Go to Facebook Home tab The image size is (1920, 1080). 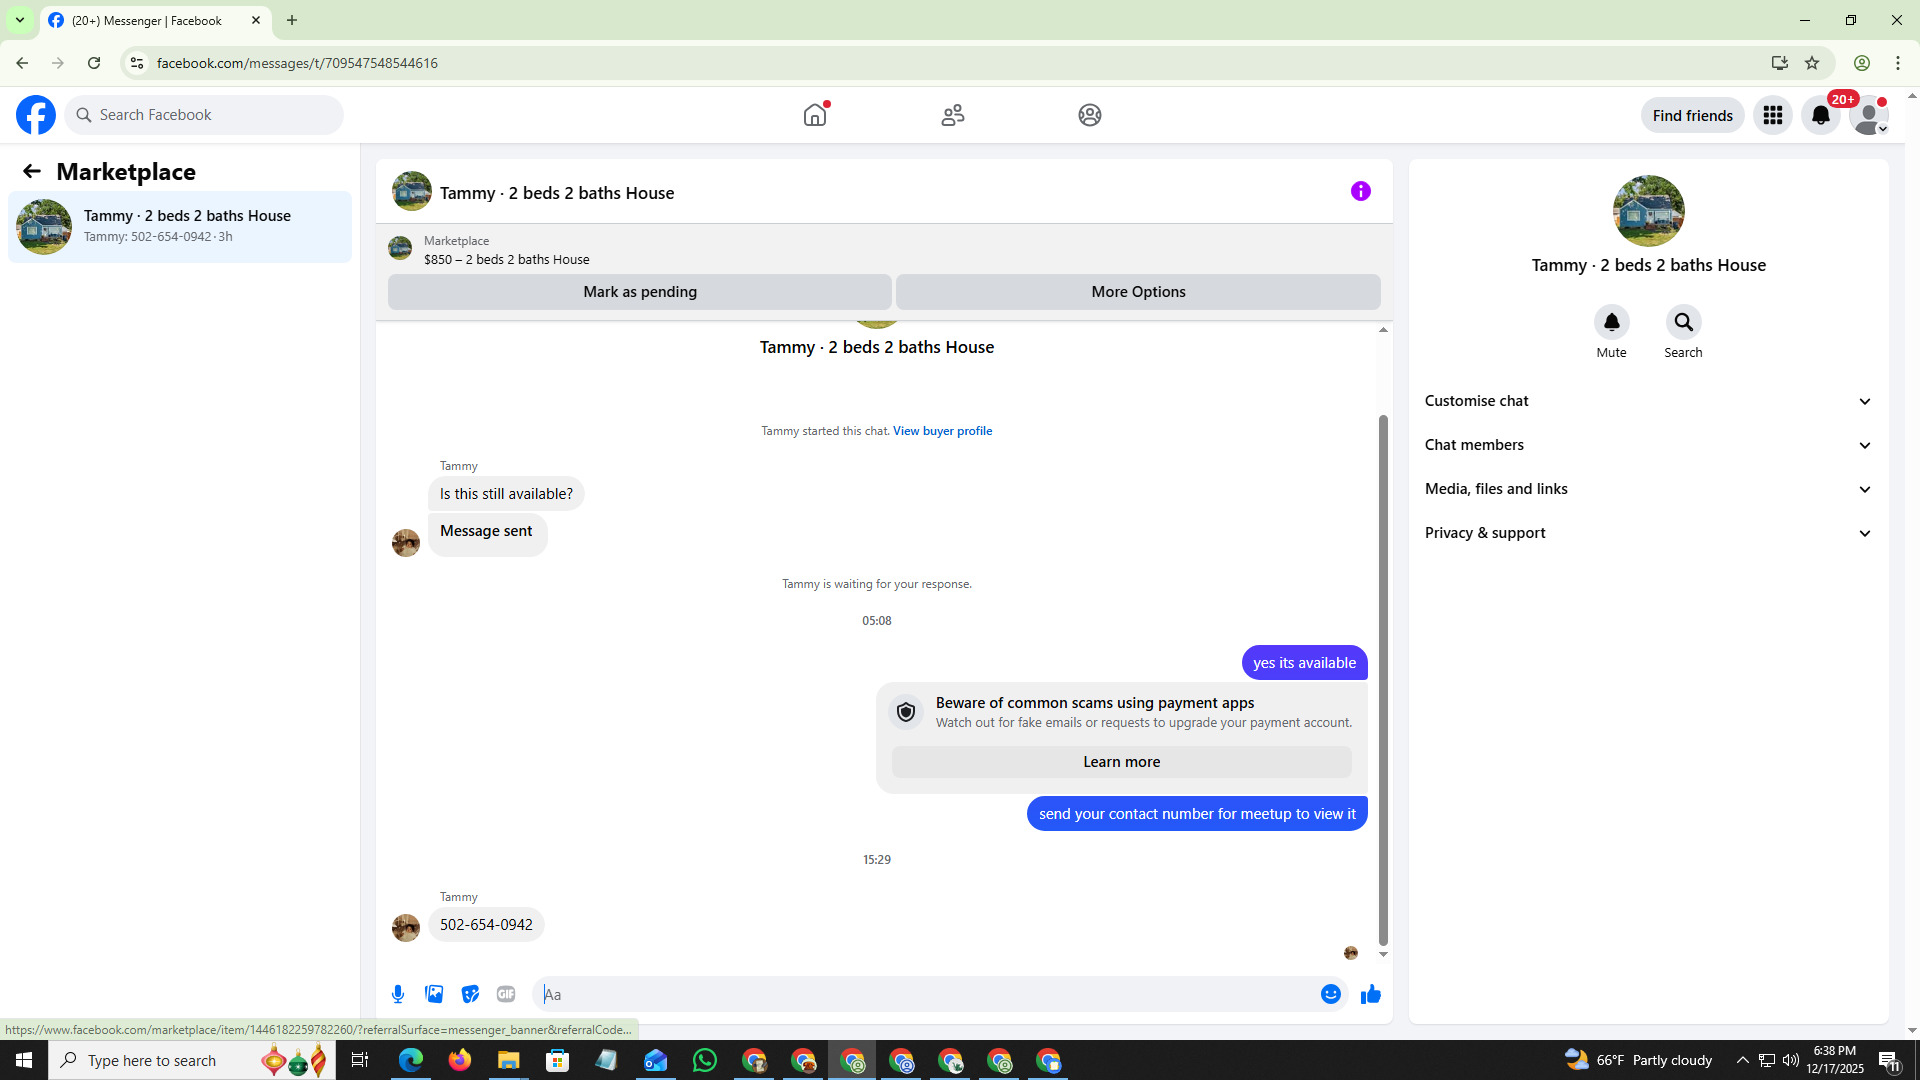pyautogui.click(x=815, y=115)
